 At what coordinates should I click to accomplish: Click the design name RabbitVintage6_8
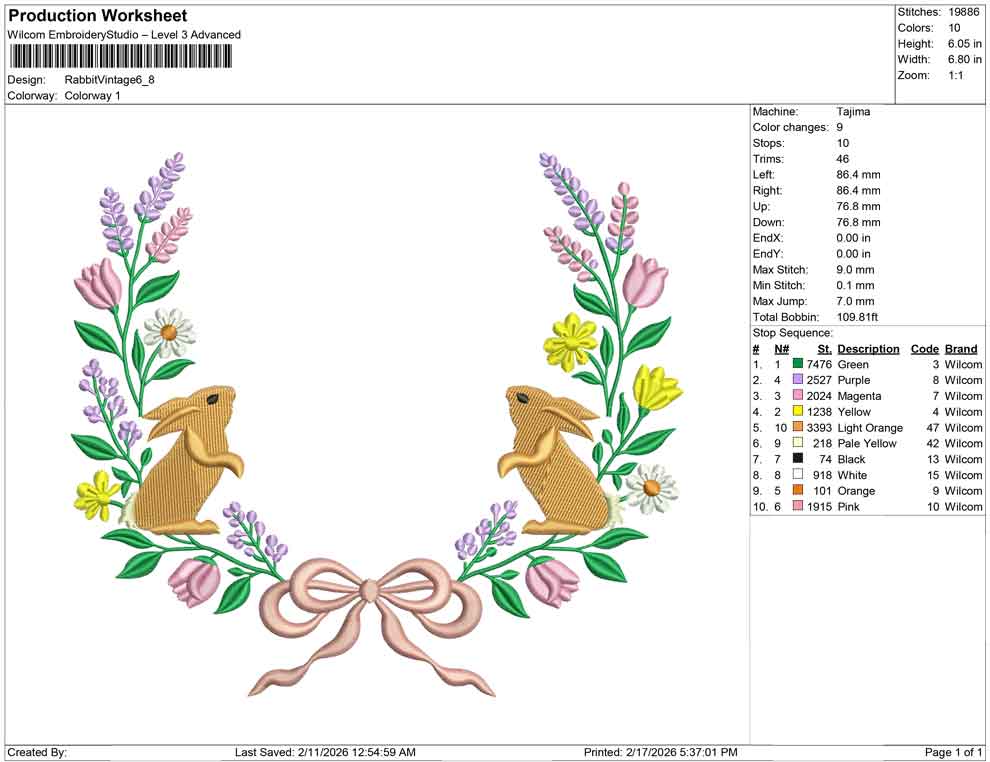coord(110,81)
